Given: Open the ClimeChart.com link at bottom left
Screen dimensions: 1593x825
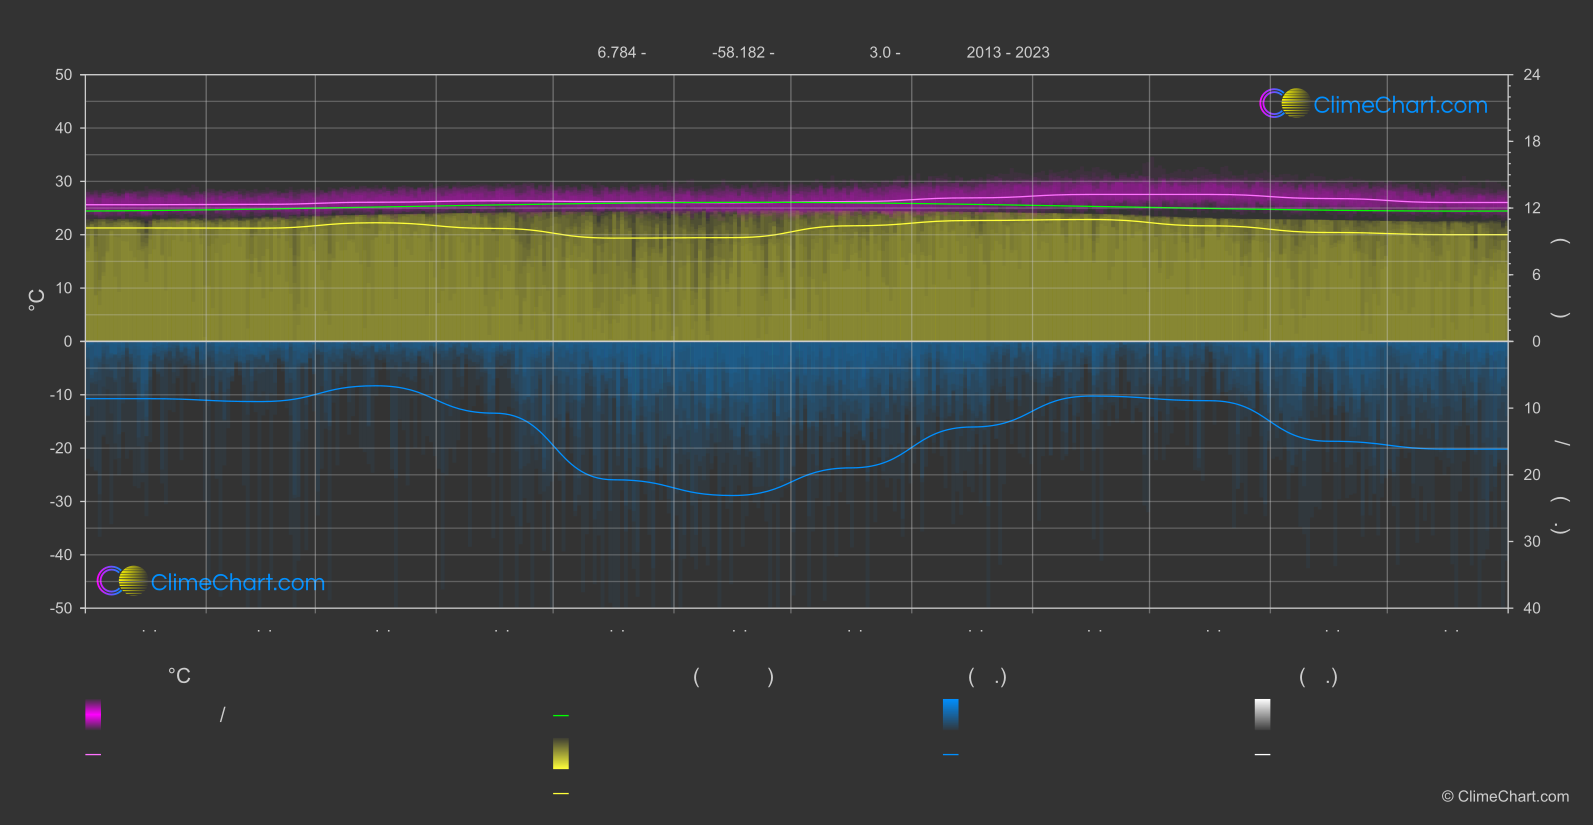Looking at the screenshot, I should (238, 582).
